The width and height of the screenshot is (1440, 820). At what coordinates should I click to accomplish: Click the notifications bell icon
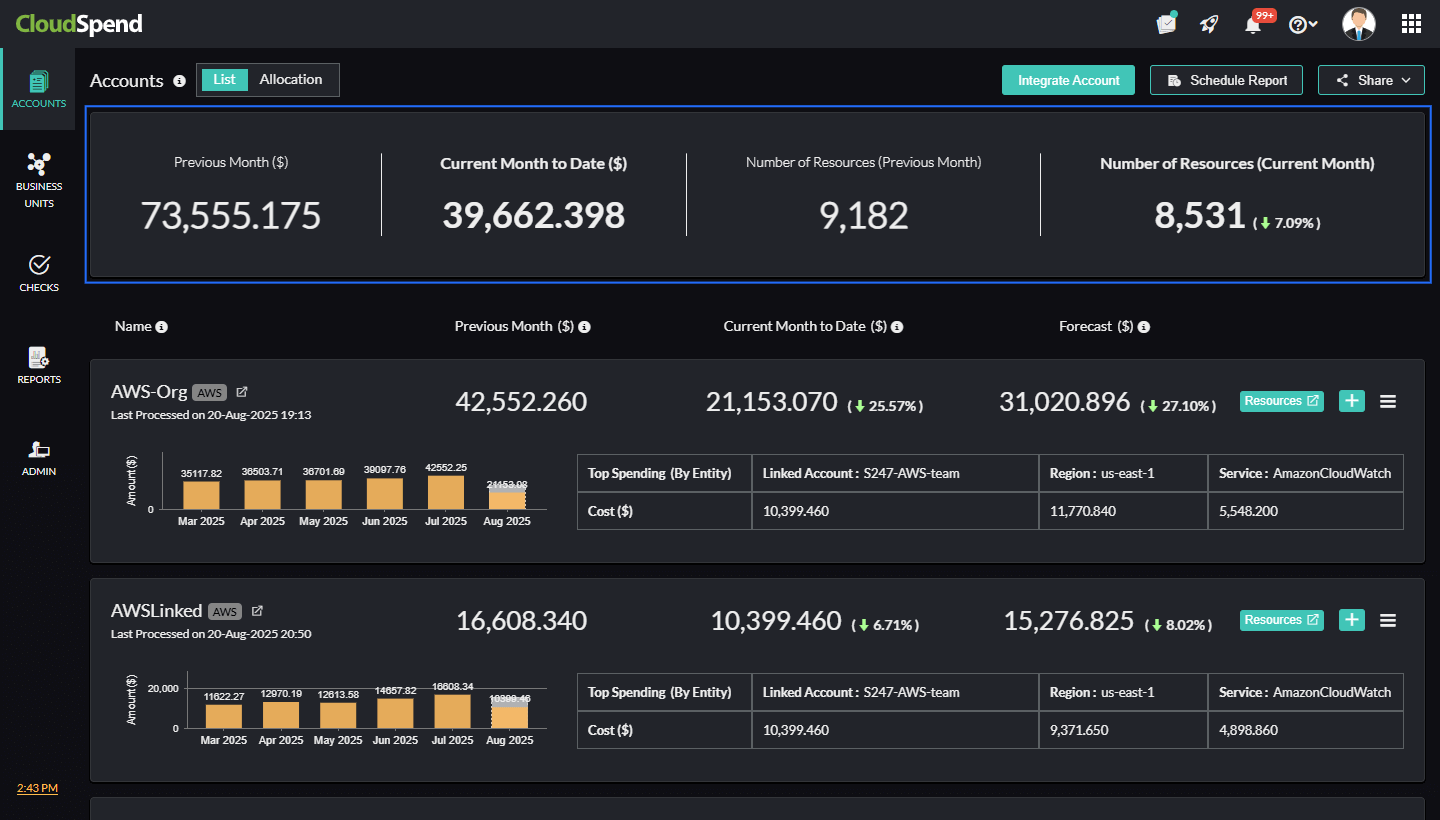point(1253,24)
